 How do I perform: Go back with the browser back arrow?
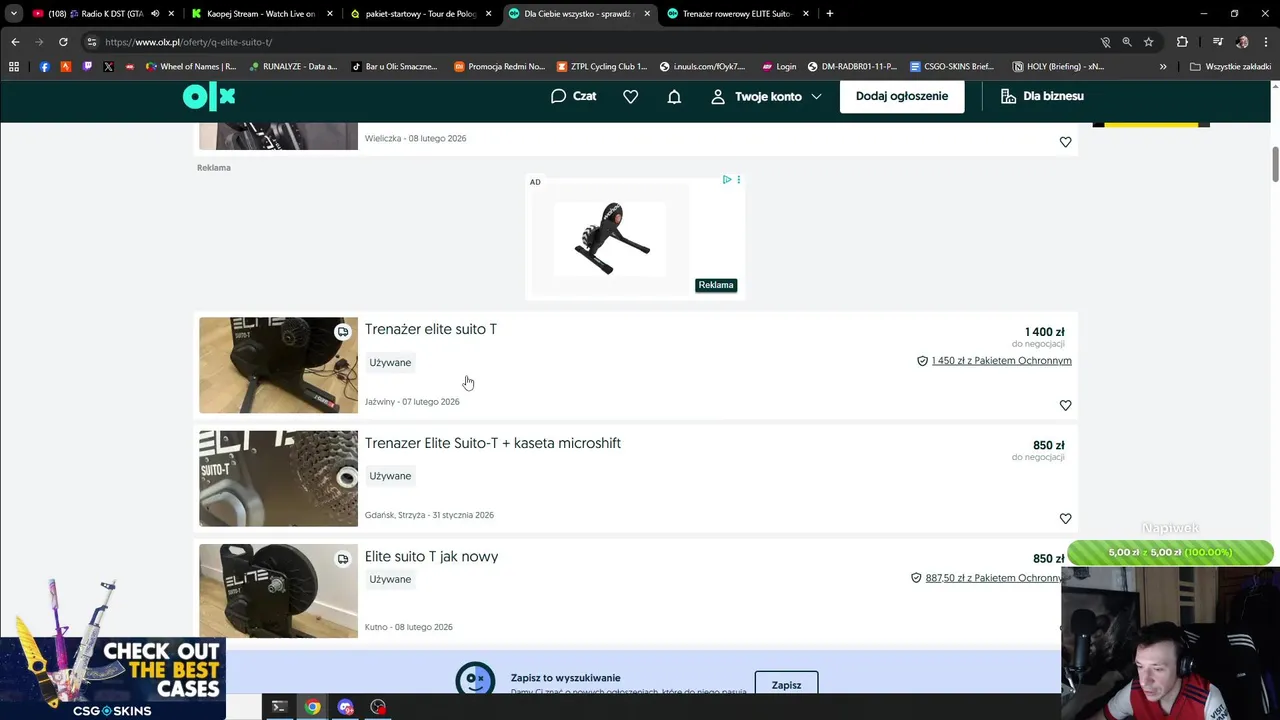[x=15, y=42]
